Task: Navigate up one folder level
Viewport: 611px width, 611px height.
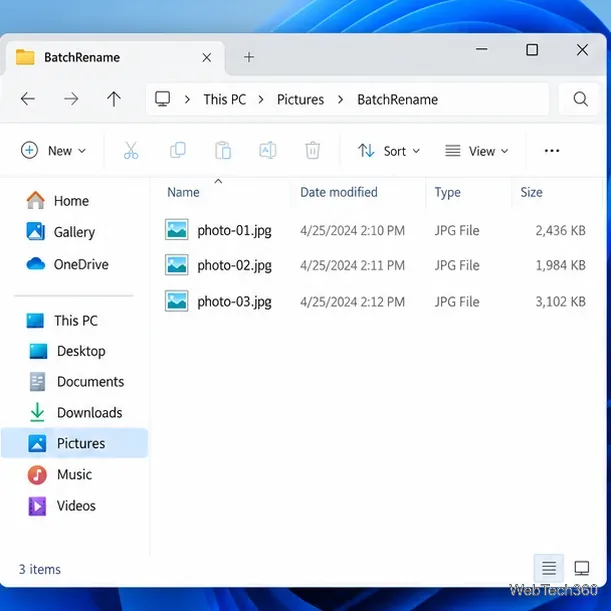Action: click(114, 99)
